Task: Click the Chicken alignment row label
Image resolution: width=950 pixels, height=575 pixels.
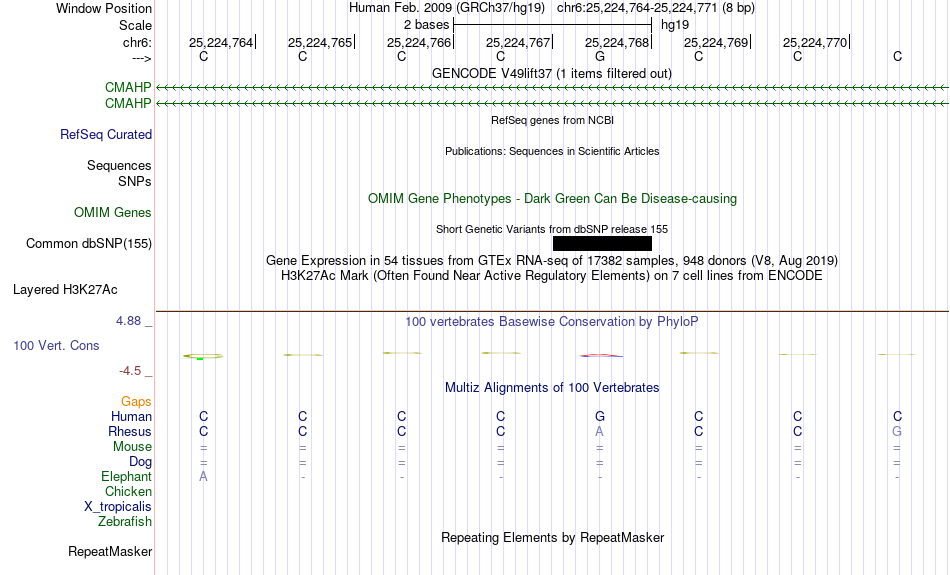Action: 128,491
